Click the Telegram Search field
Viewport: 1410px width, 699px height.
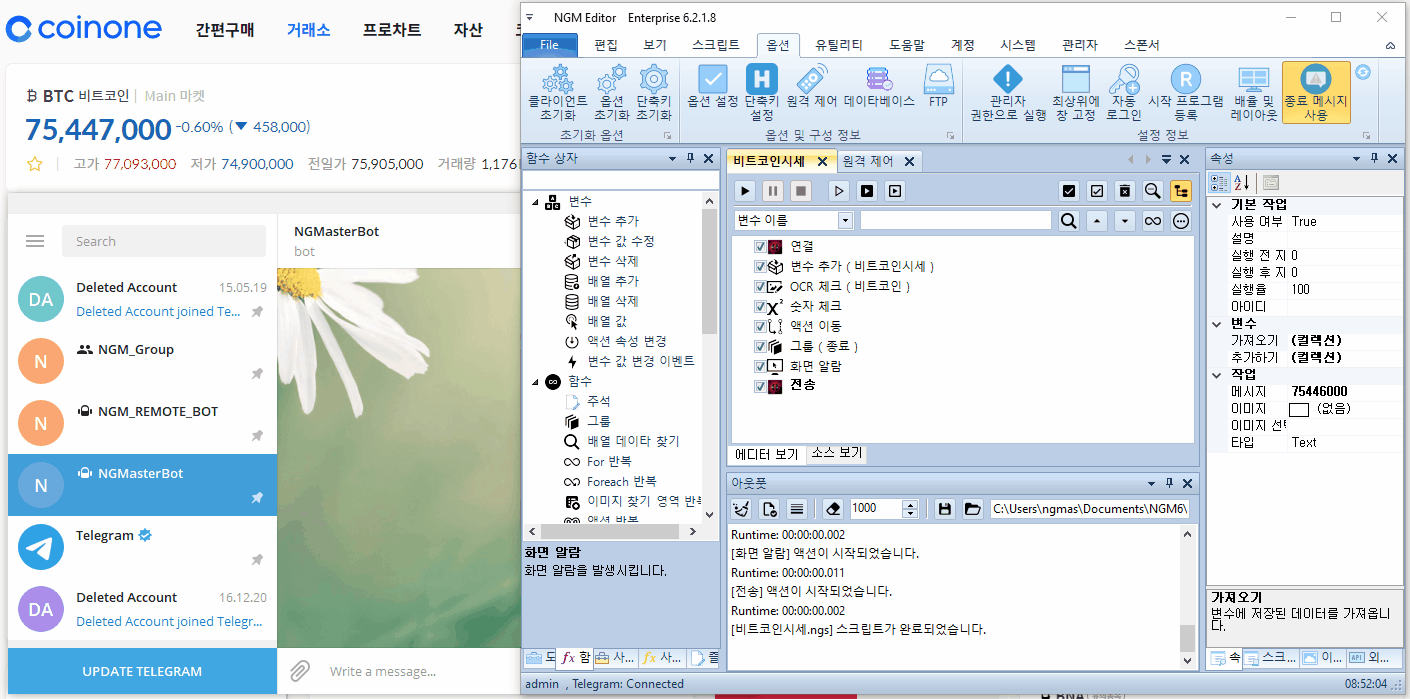164,241
